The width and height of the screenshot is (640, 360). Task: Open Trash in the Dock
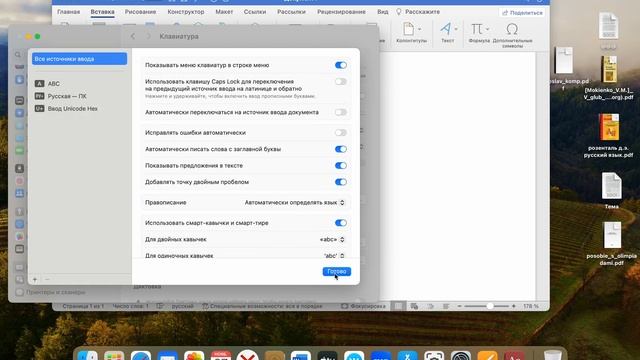point(552,355)
